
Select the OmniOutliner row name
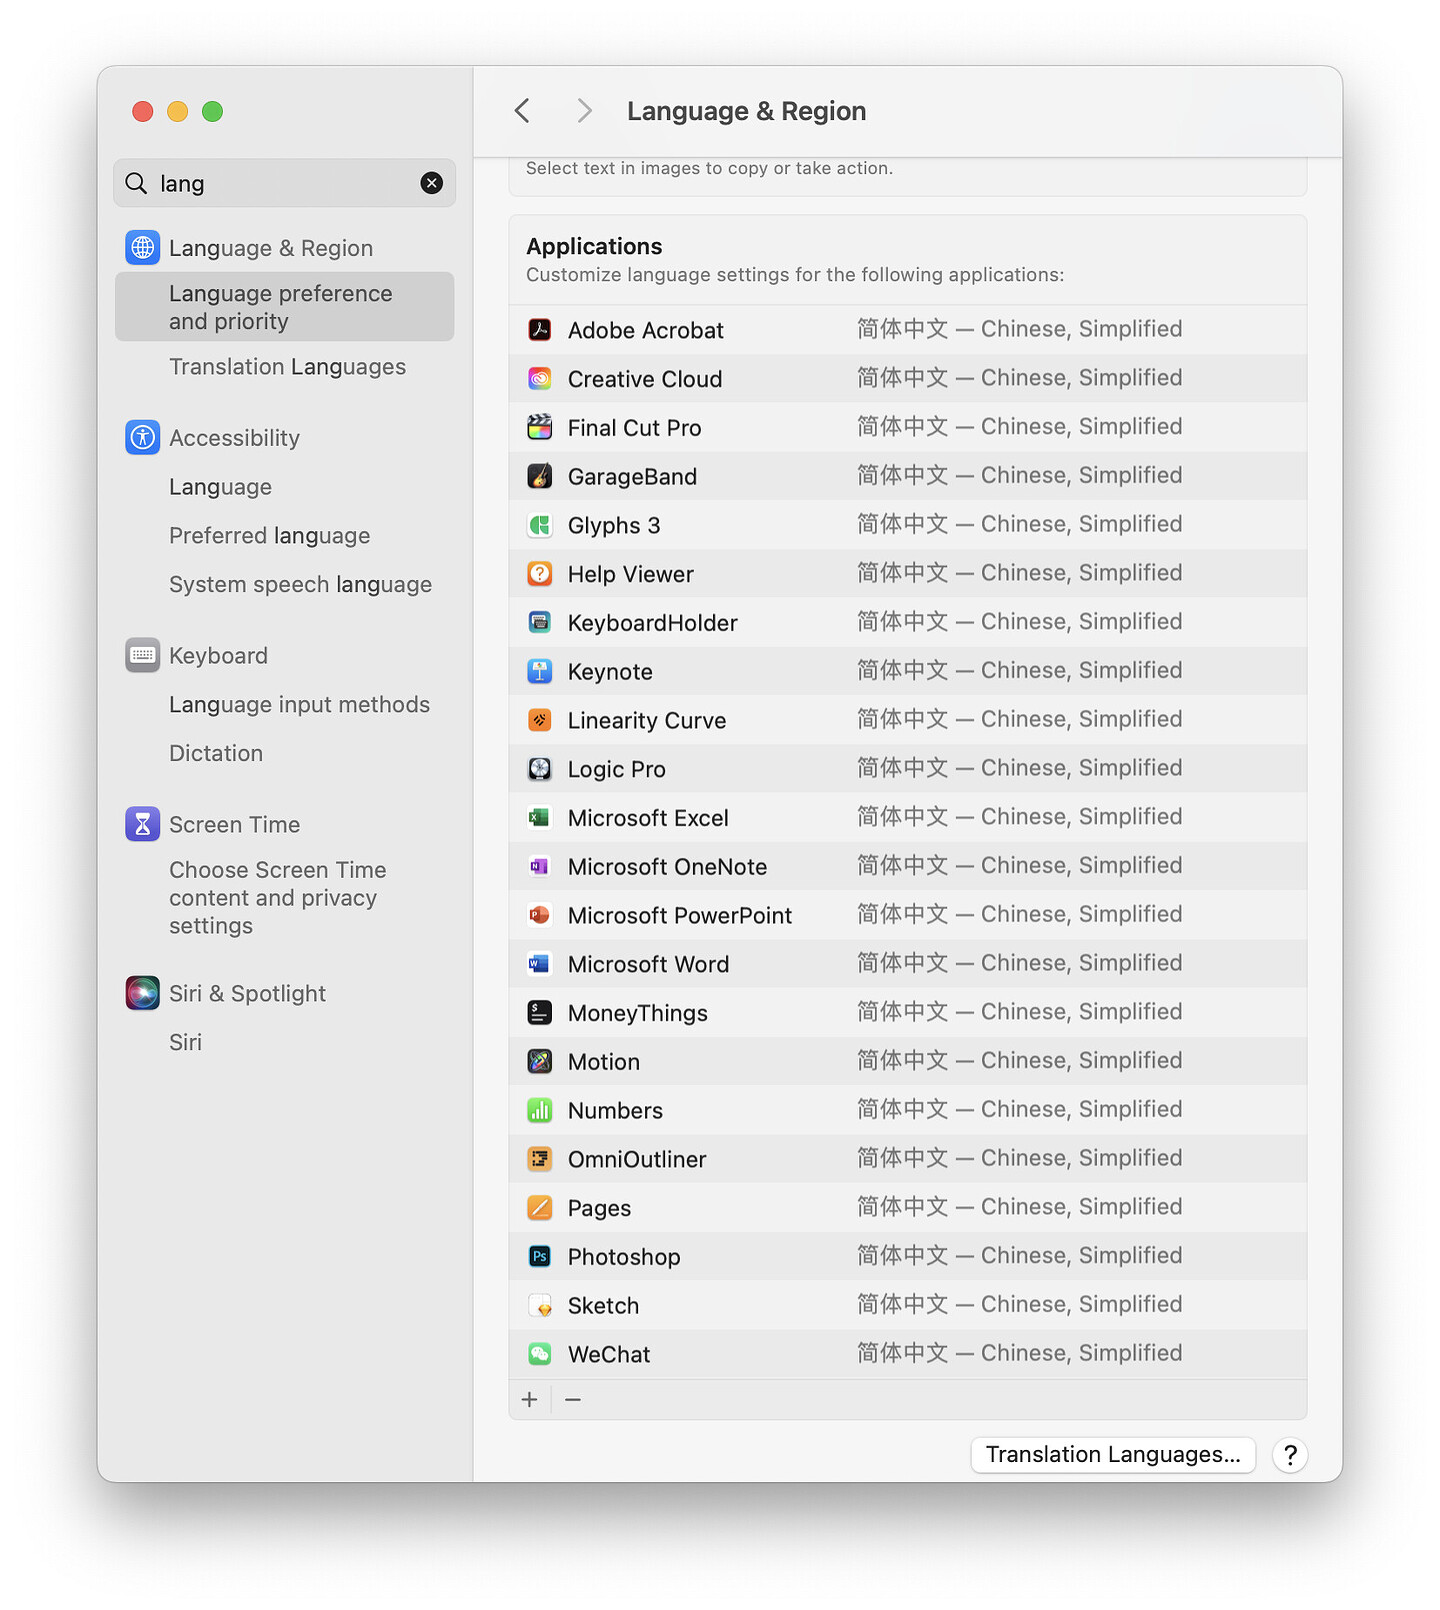[x=637, y=1160]
